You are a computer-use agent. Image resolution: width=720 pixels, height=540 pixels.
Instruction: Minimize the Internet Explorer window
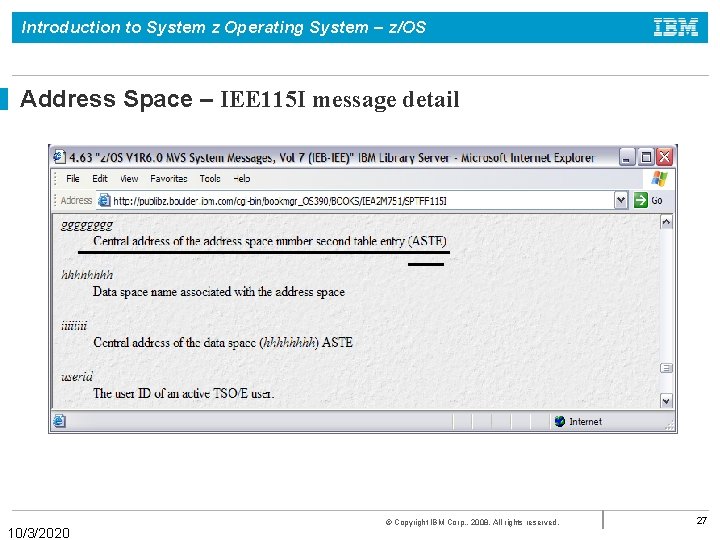(627, 157)
